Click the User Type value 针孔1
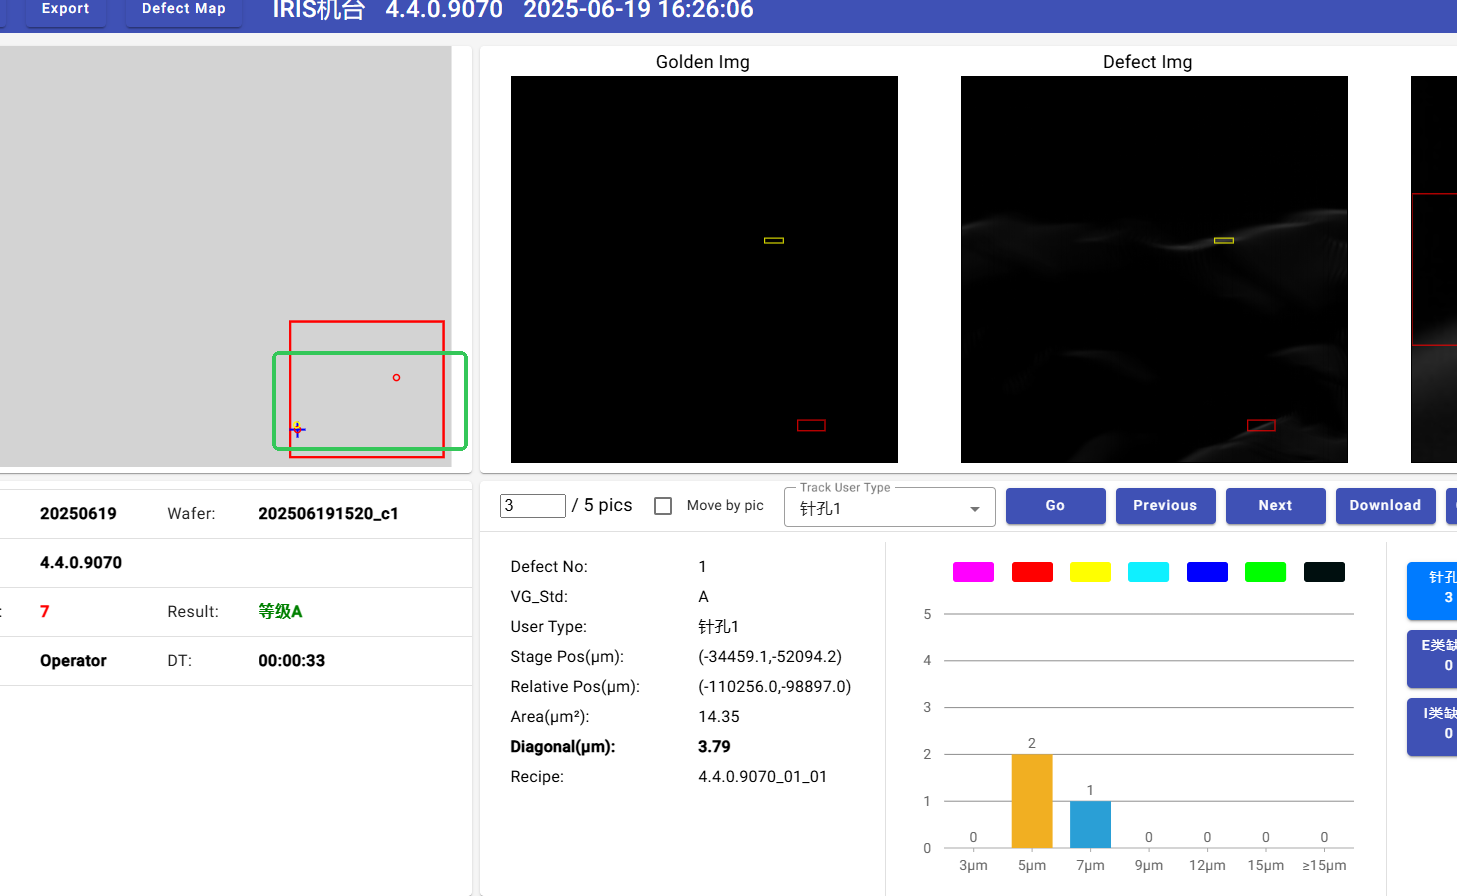This screenshot has height=896, width=1457. tap(718, 627)
